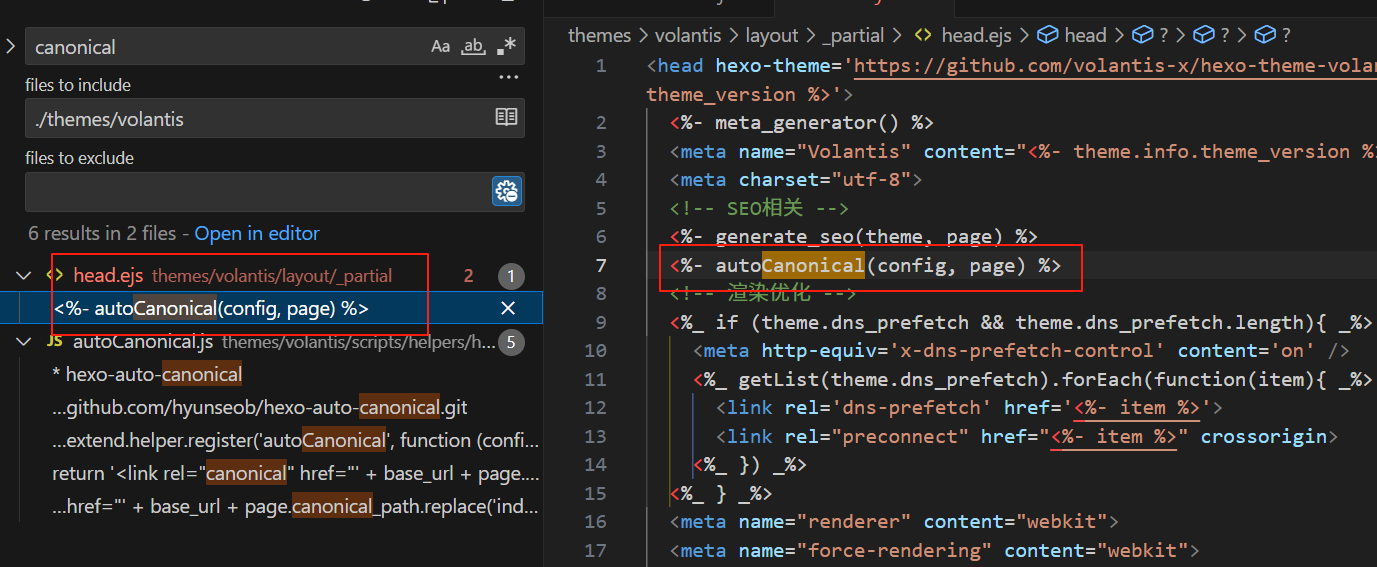Image resolution: width=1377 pixels, height=567 pixels.
Task: Click the Open in editor link
Action: point(257,233)
